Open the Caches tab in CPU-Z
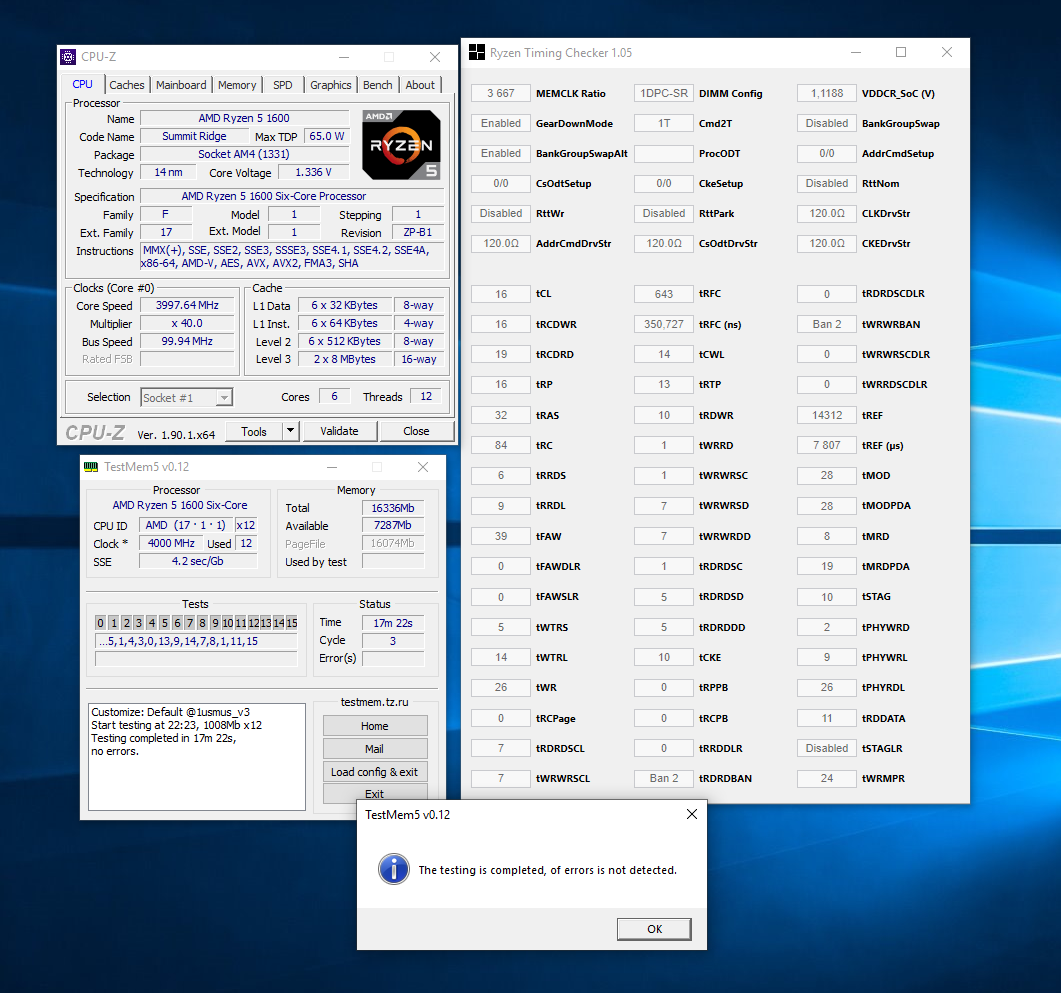This screenshot has width=1061, height=993. click(x=127, y=85)
